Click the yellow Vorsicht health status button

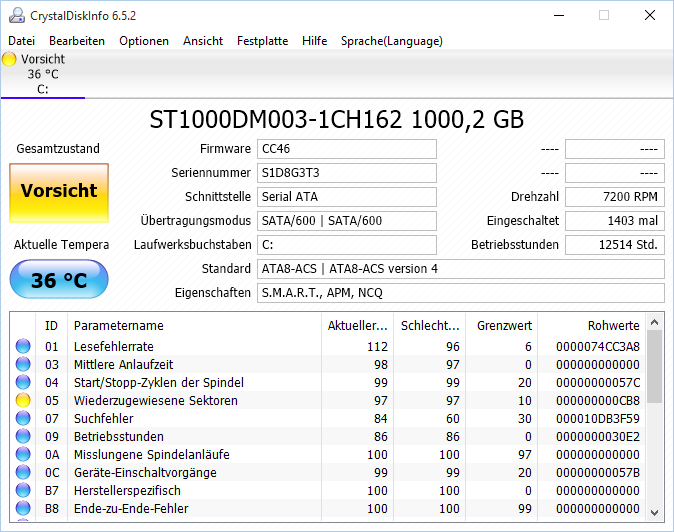(x=59, y=193)
